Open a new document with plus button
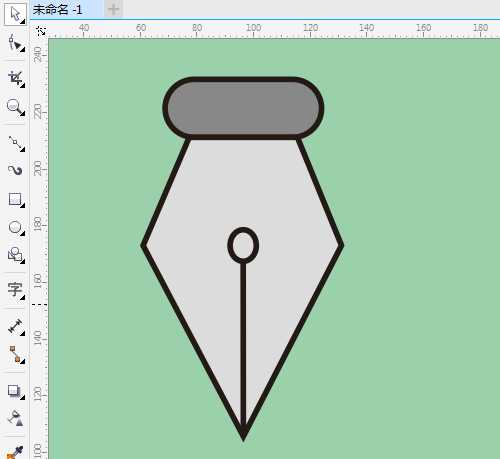 tap(113, 9)
